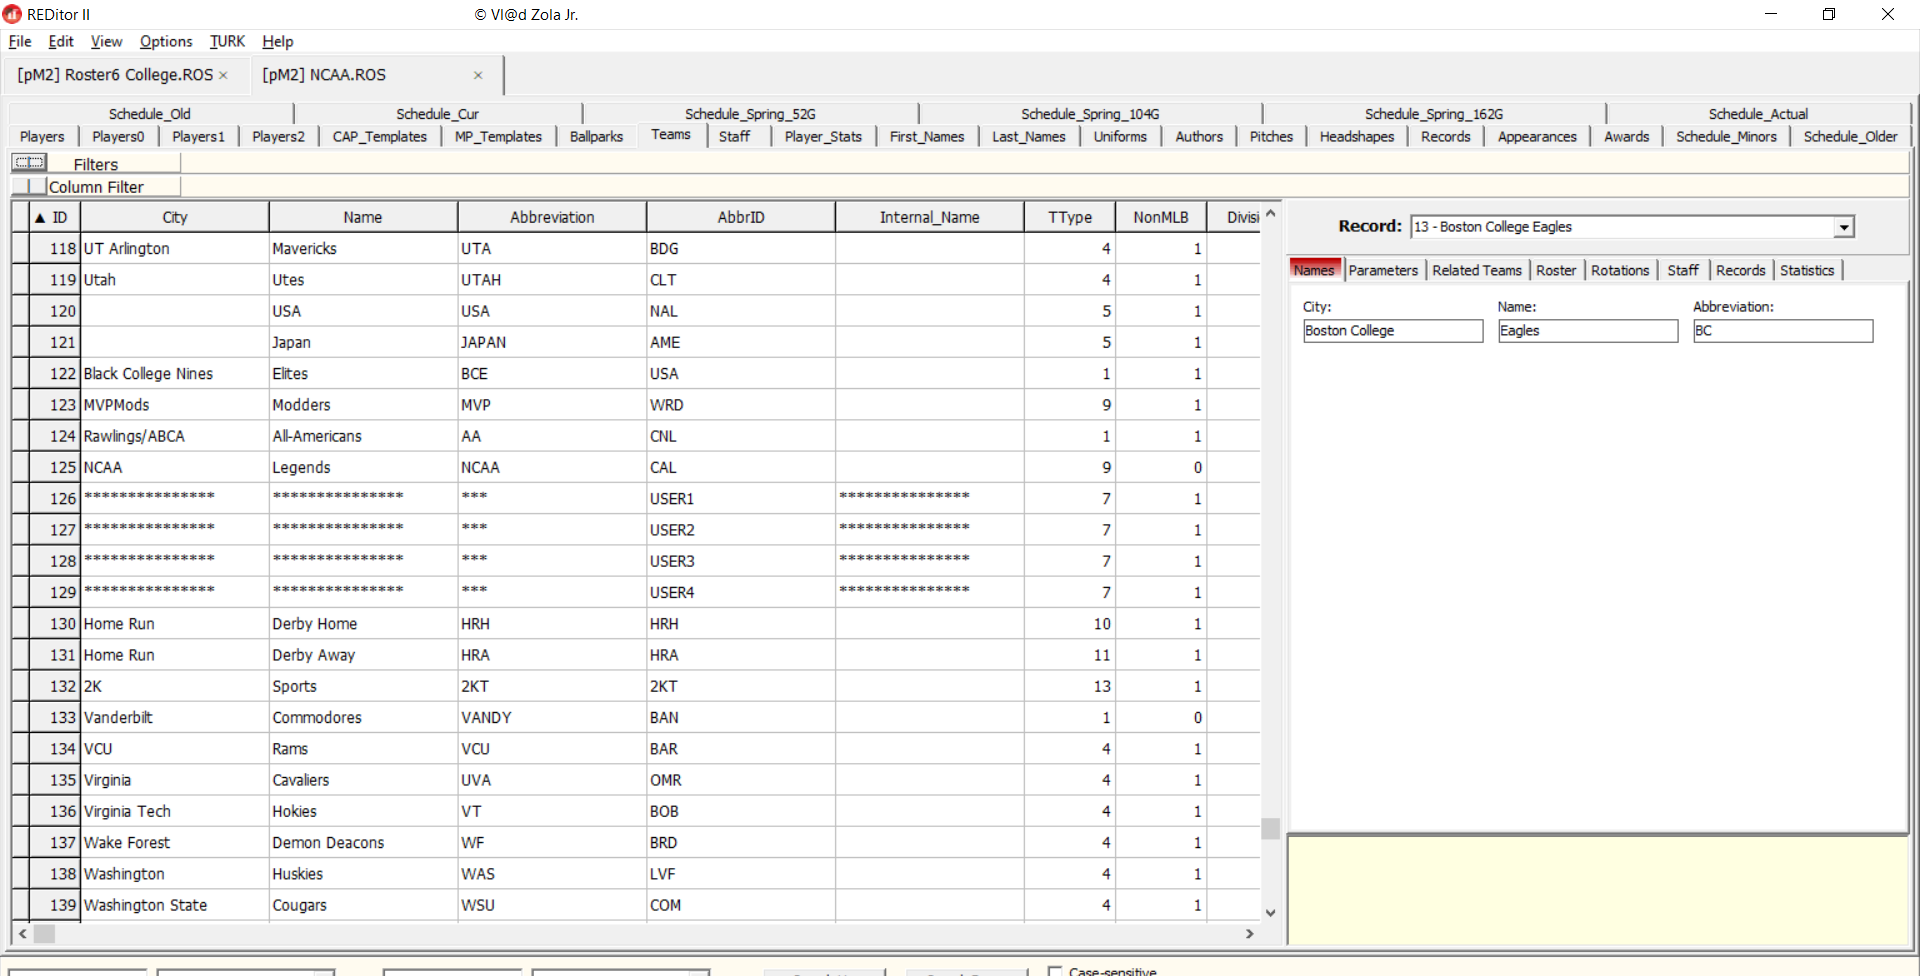
Task: Select the Hokies name cell
Action: pos(363,811)
